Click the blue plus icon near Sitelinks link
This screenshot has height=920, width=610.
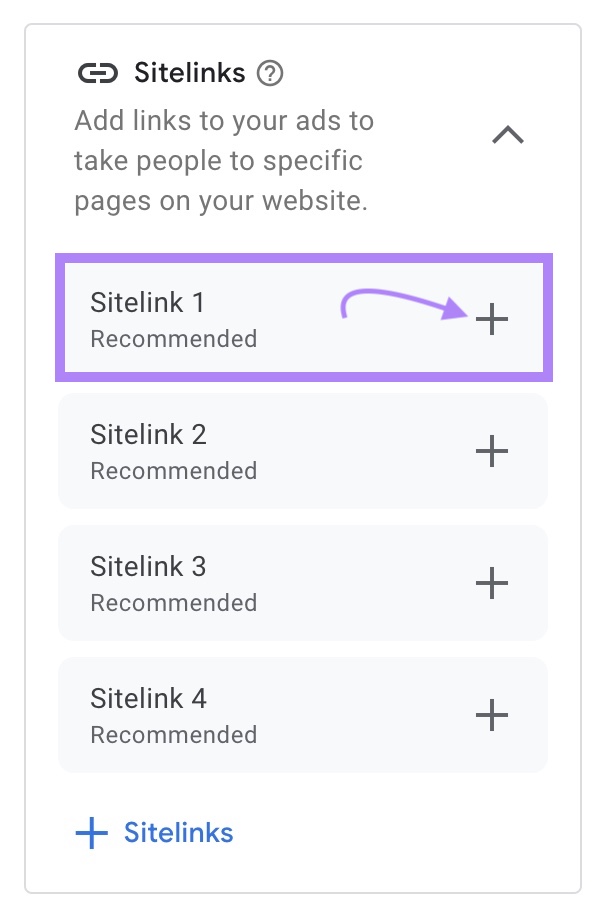[x=91, y=832]
